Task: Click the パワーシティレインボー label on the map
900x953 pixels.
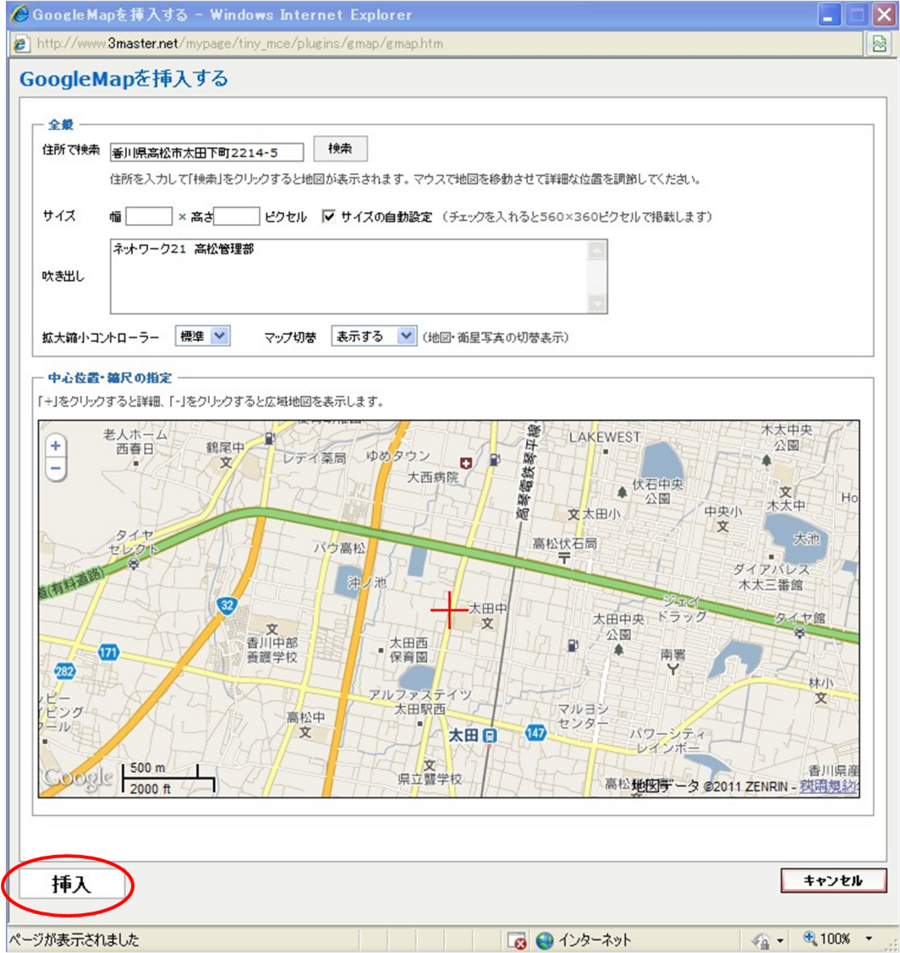Action: tap(668, 741)
